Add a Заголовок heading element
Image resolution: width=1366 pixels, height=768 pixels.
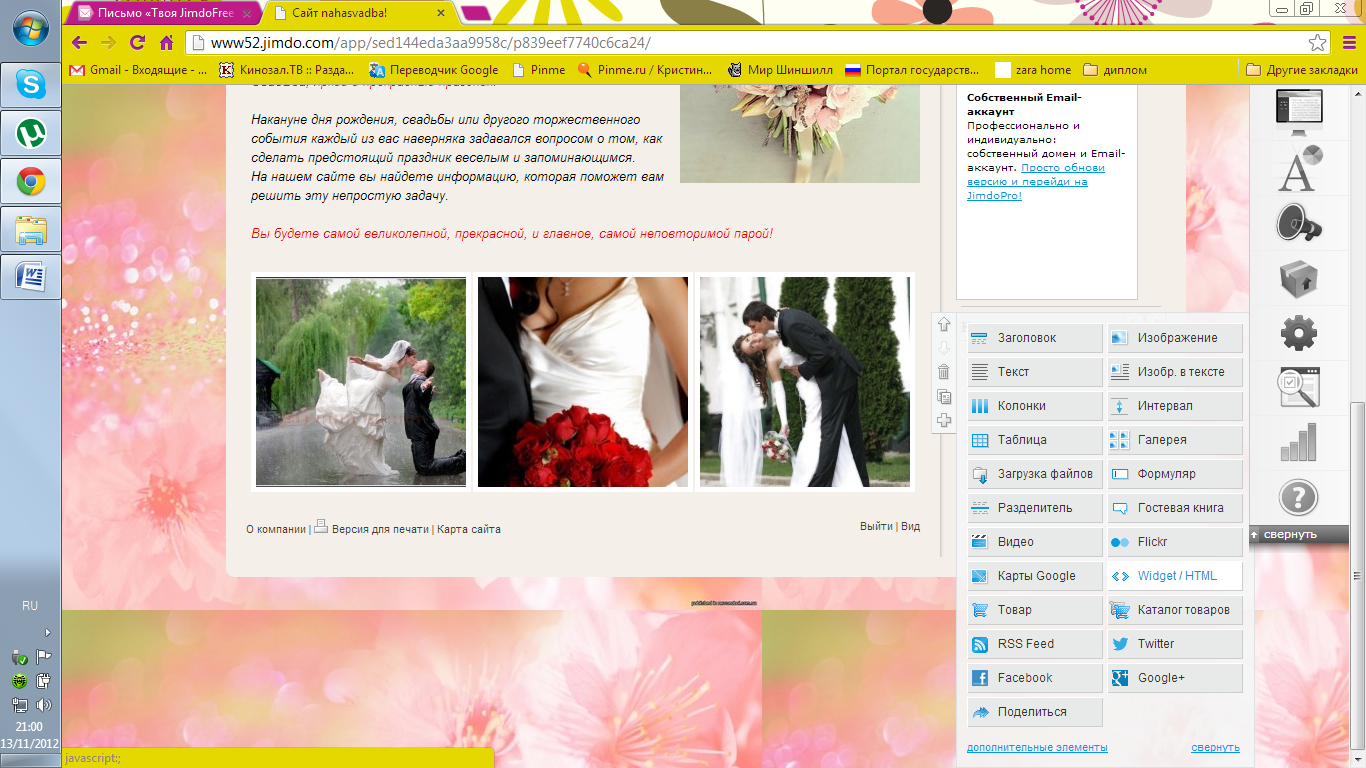pyautogui.click(x=1035, y=338)
